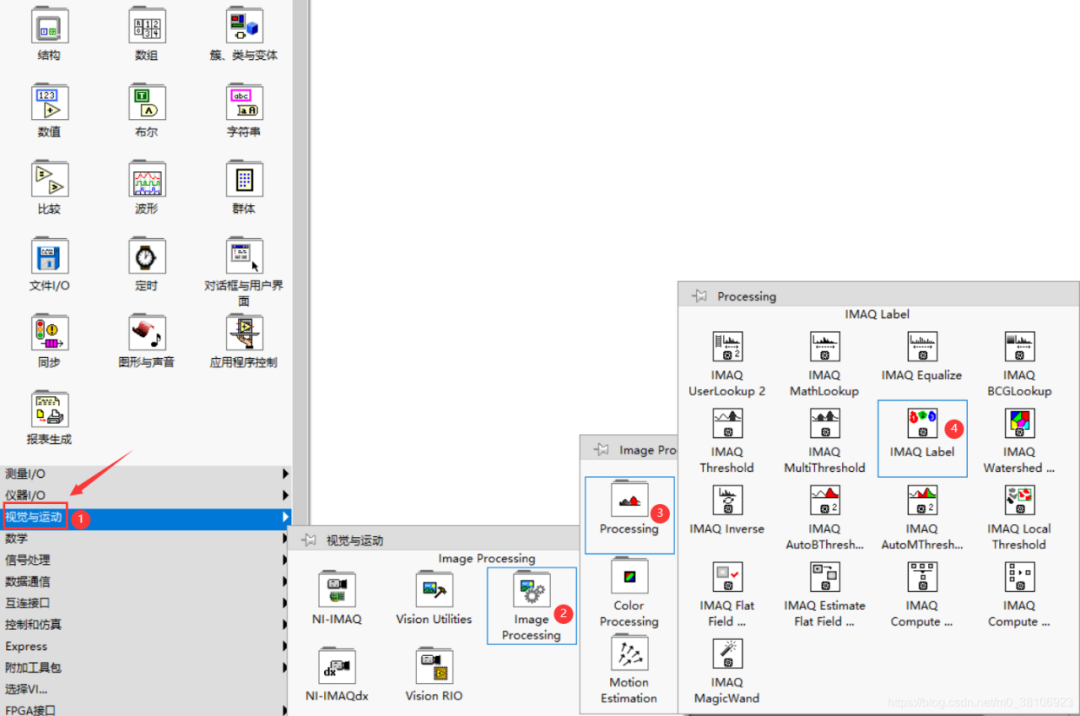Viewport: 1080px width, 716px height.
Task: Select the IMAQ Flat Field VI
Action: tap(727, 576)
